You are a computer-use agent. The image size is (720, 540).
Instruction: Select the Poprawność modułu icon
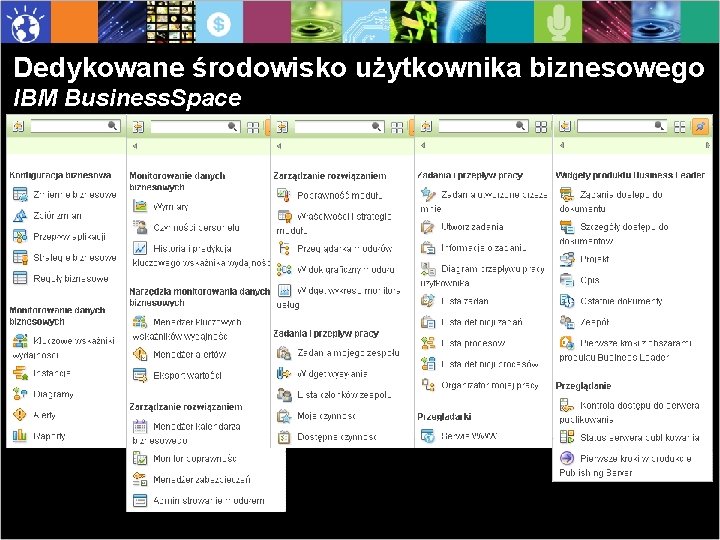(284, 195)
